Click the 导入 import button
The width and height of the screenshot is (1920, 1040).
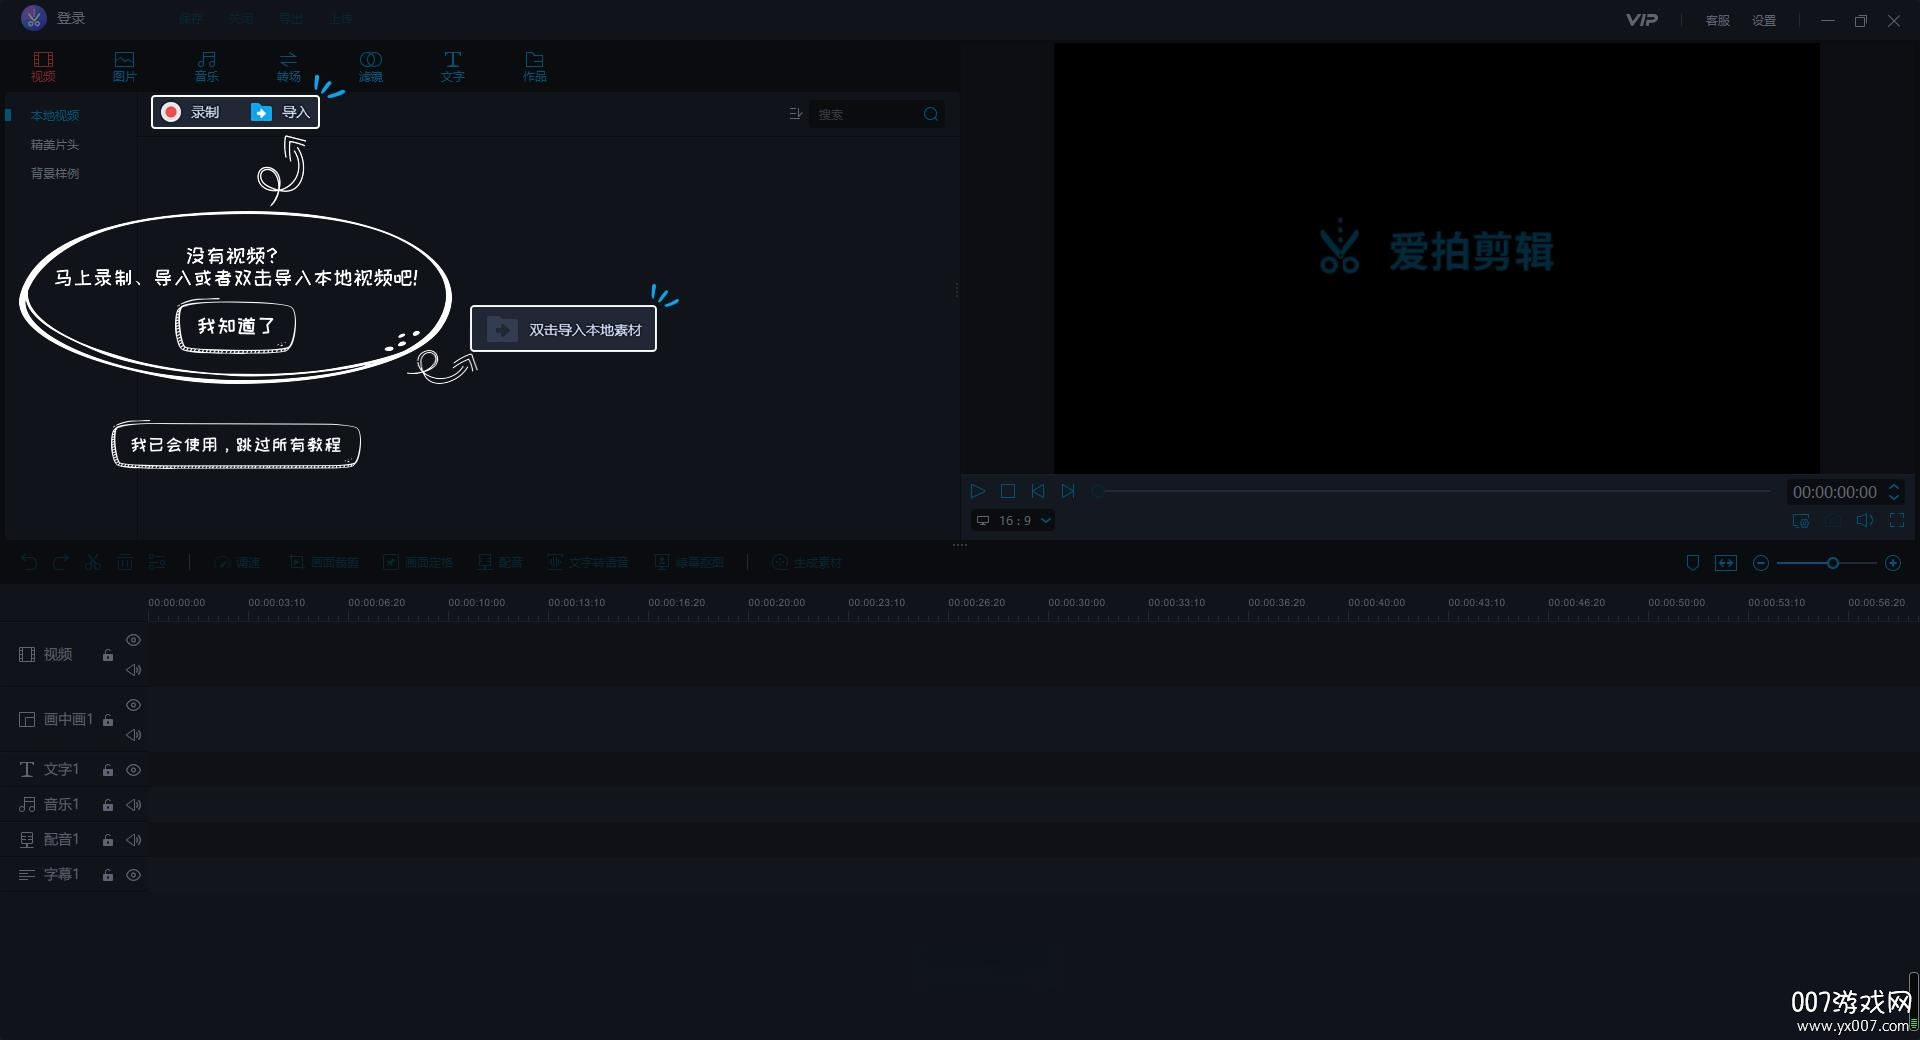click(x=280, y=112)
